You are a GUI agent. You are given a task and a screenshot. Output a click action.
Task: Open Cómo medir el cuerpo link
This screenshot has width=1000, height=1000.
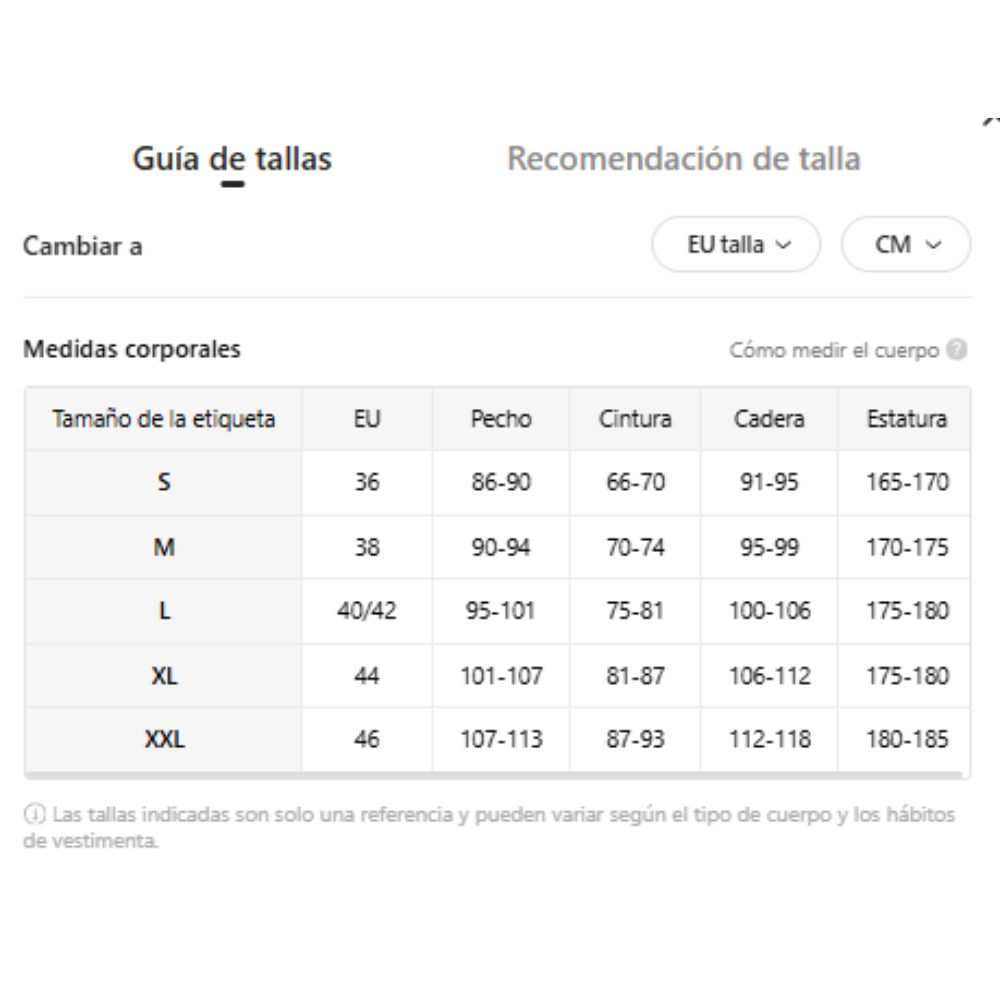[834, 350]
